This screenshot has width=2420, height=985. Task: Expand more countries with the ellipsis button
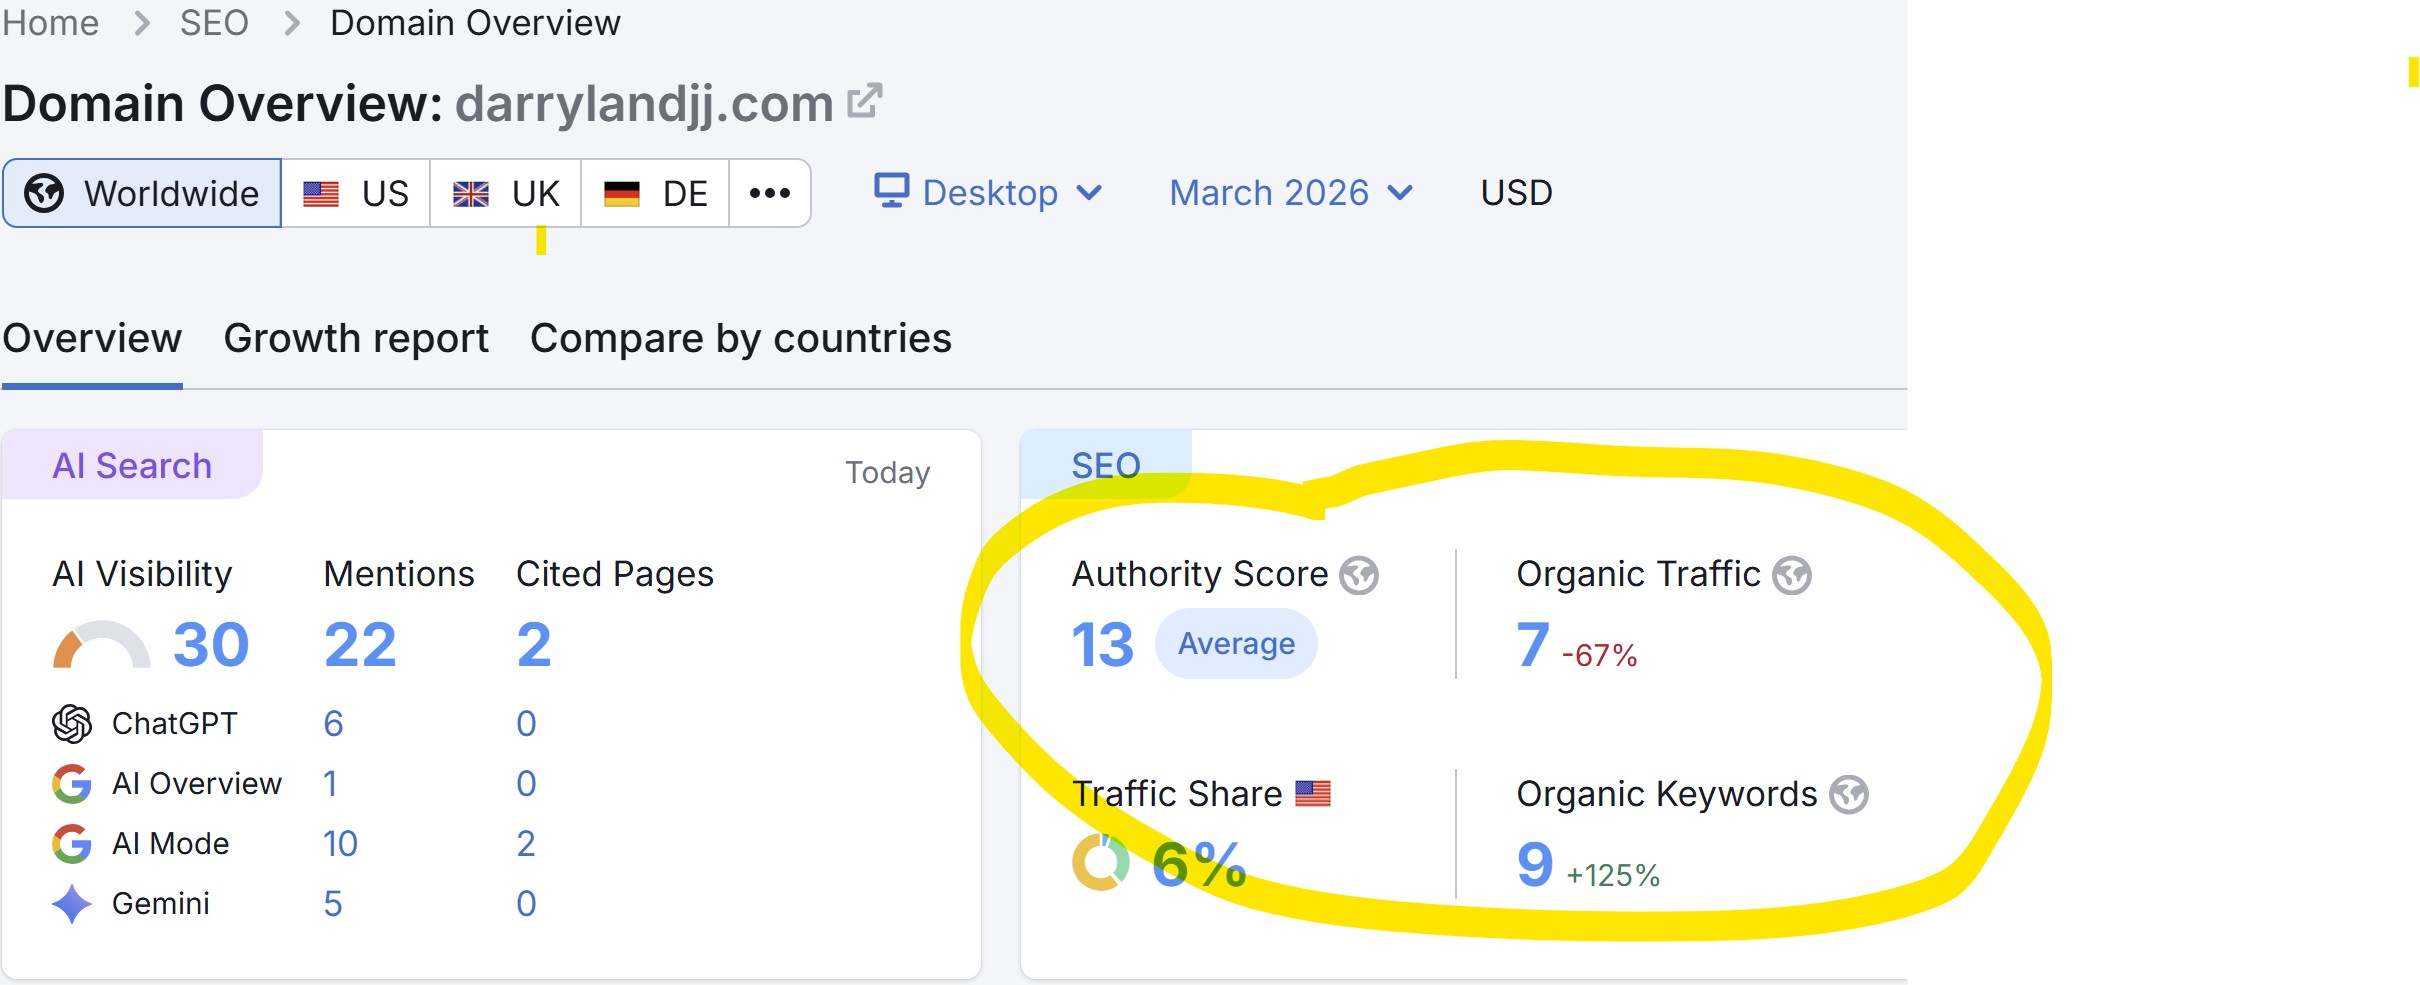click(x=768, y=193)
